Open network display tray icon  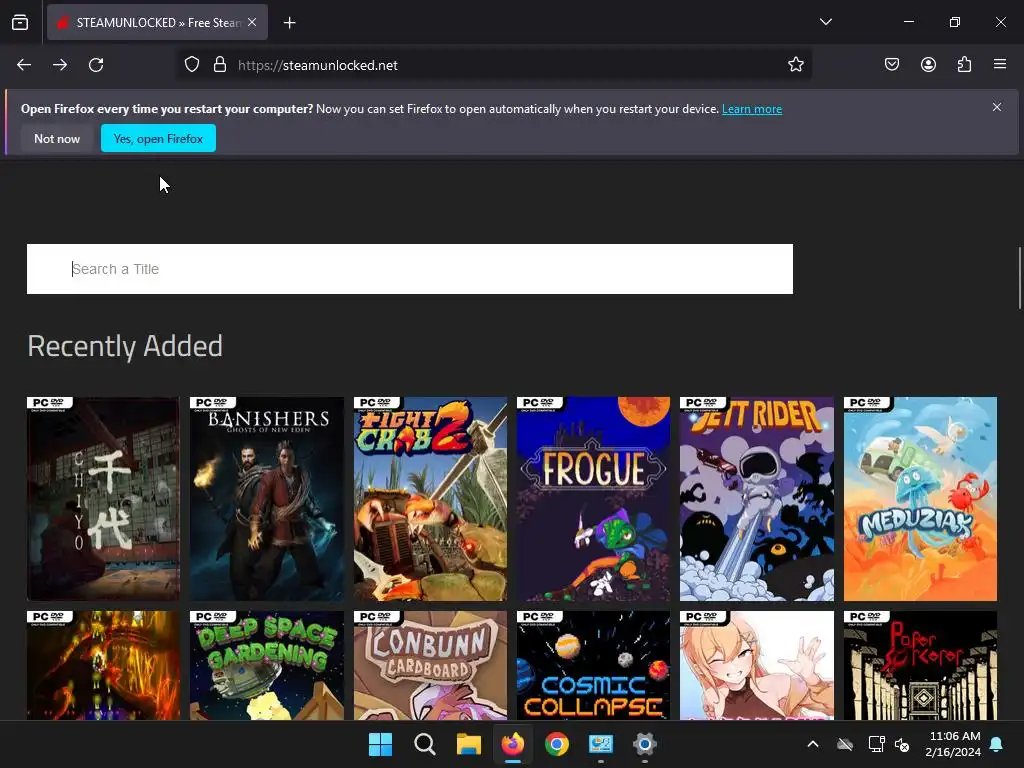876,744
